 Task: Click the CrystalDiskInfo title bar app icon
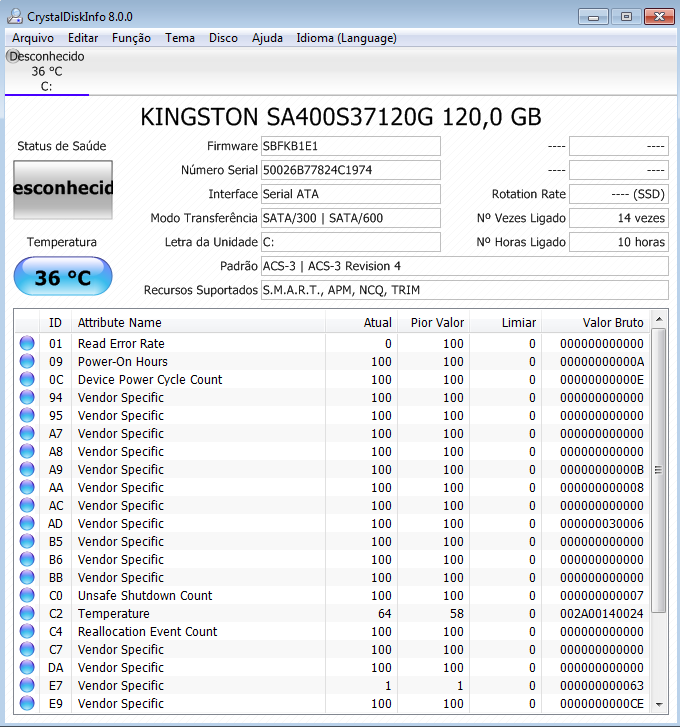15,17
